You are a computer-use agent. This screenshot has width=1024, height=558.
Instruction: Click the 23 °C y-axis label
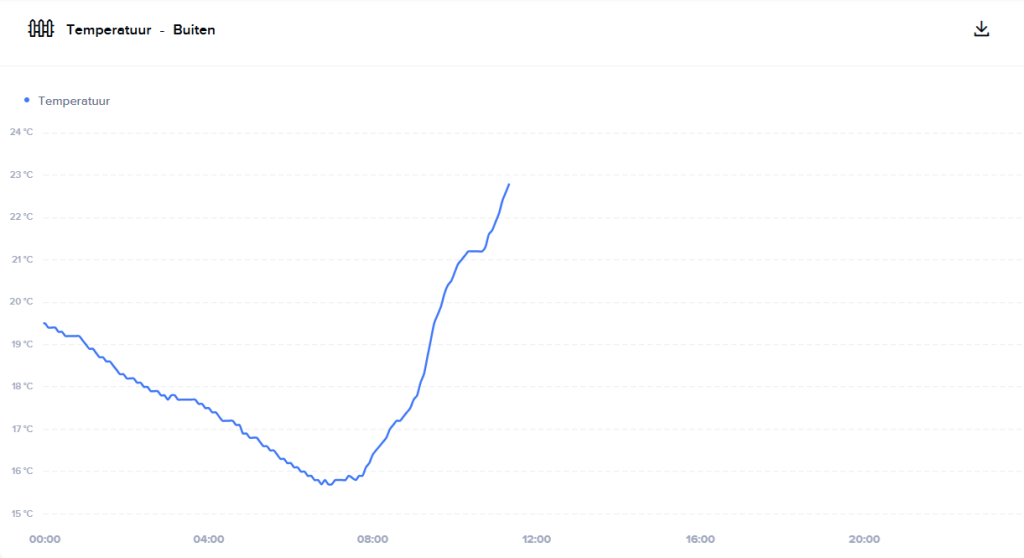[x=21, y=175]
